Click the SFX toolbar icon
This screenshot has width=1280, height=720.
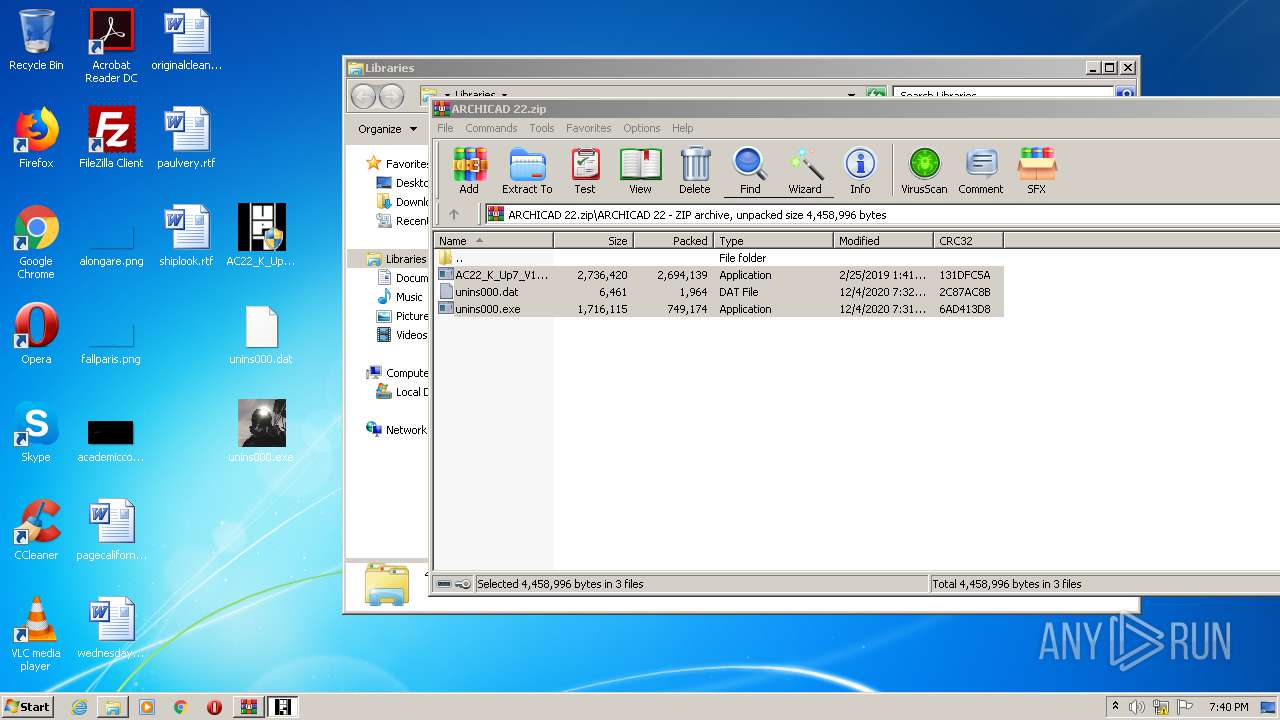[x=1037, y=171]
